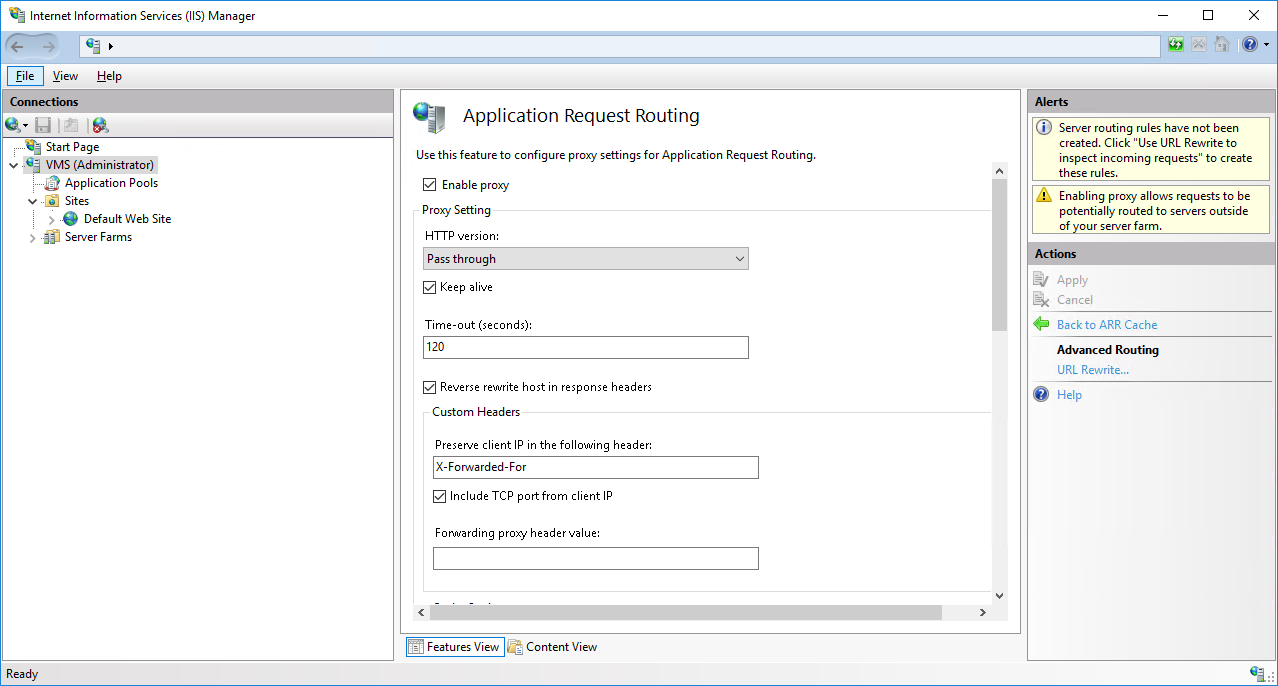Click the Back to ARR Cache link

[1107, 325]
